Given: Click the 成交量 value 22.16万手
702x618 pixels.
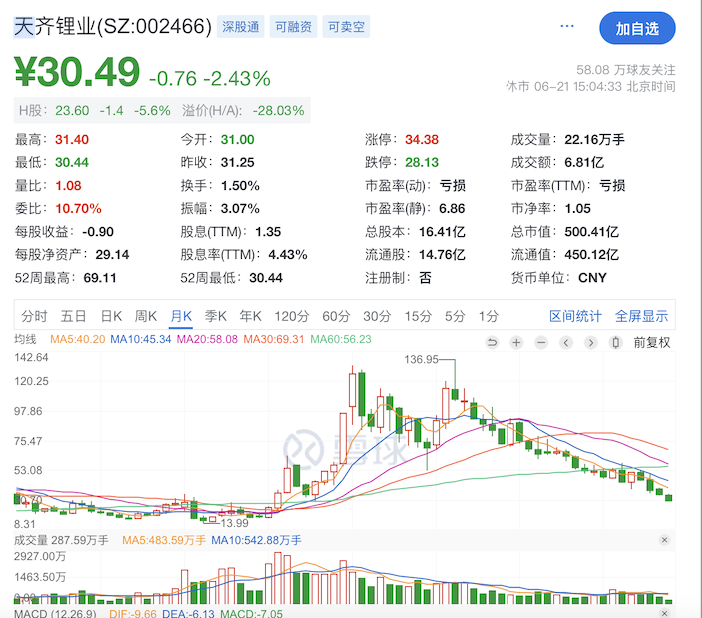Looking at the screenshot, I should pos(594,140).
